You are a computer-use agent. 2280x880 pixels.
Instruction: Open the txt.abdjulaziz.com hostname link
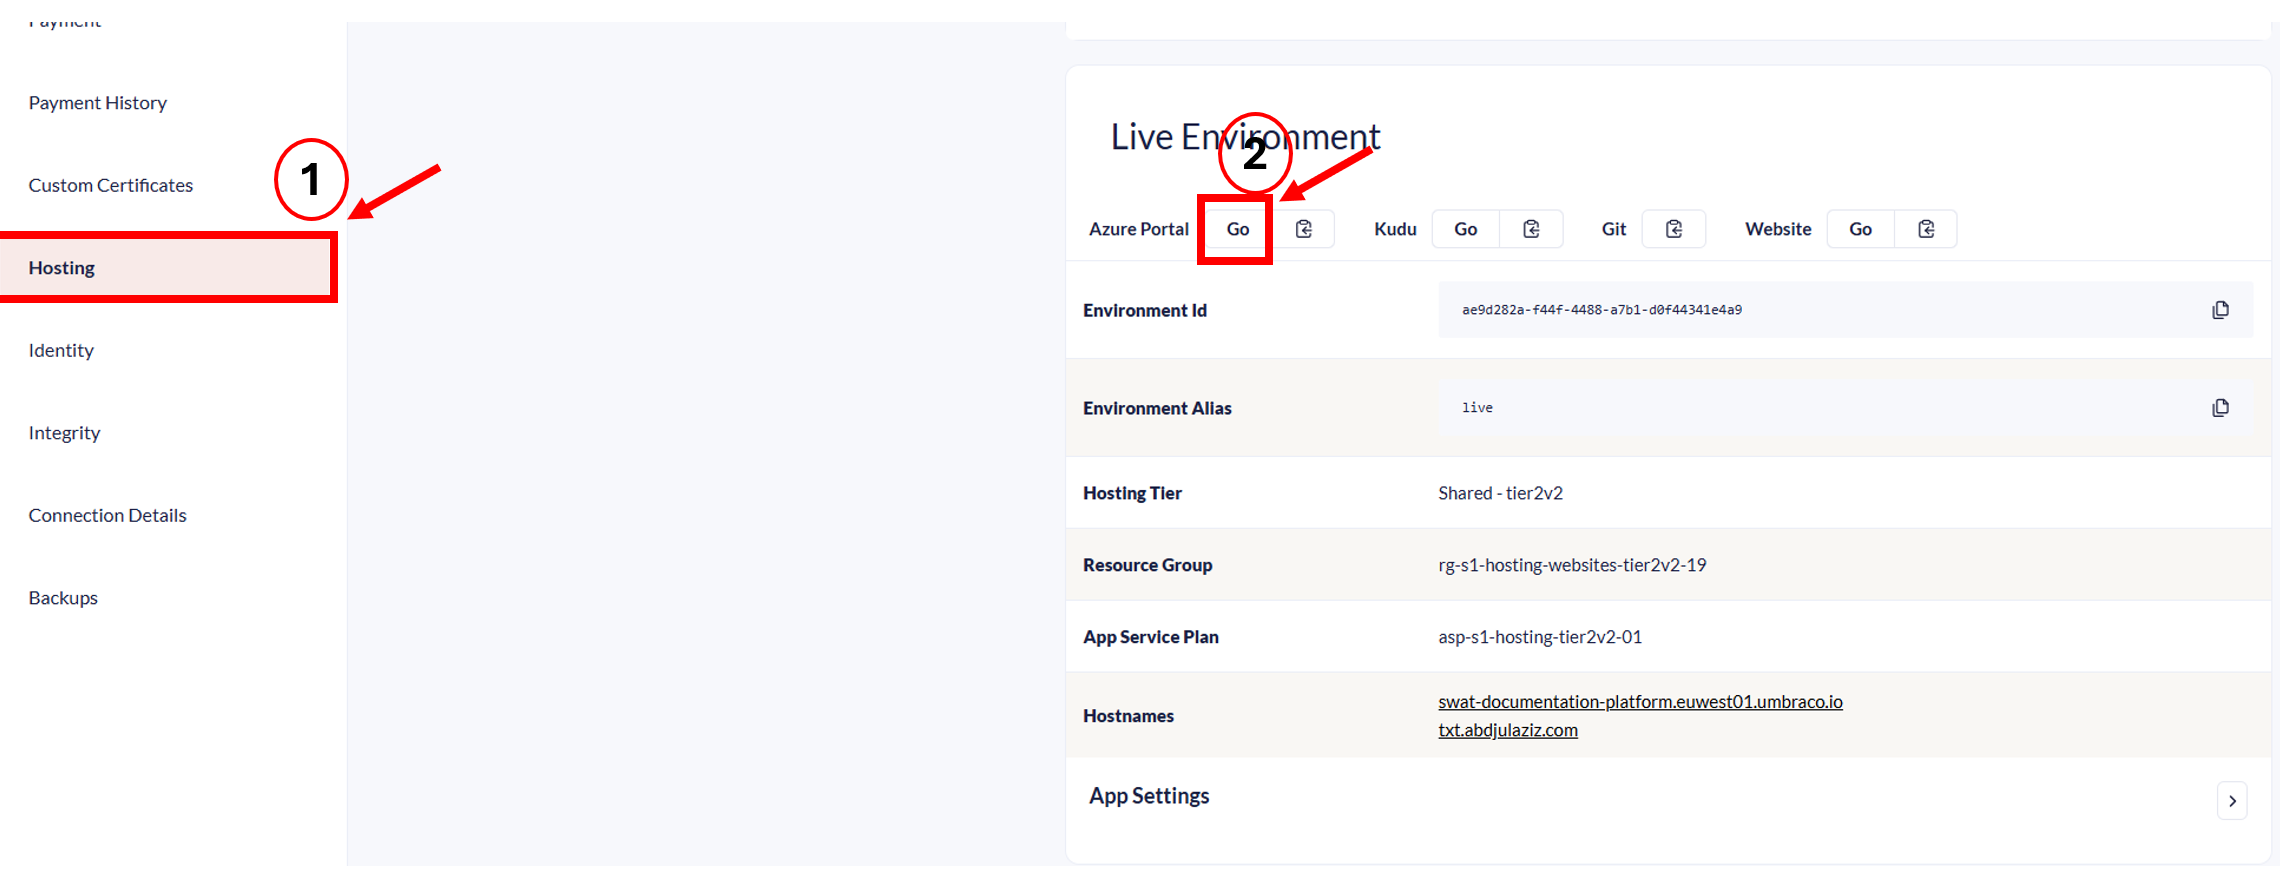click(x=1508, y=730)
